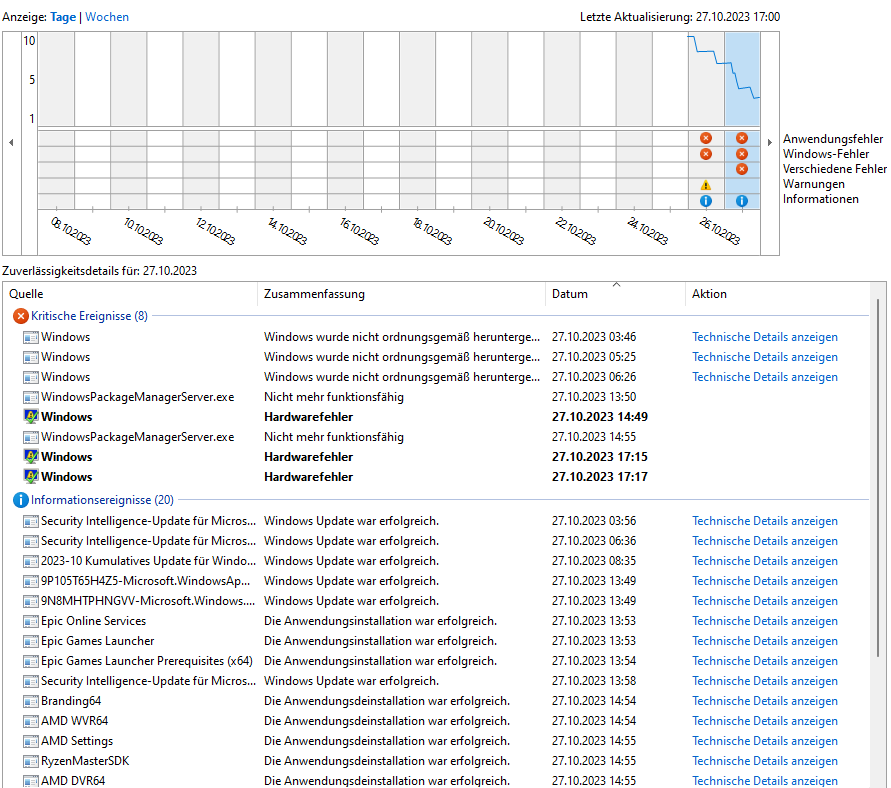Sort by the Datum column header
The image size is (891, 788).
tap(615, 294)
